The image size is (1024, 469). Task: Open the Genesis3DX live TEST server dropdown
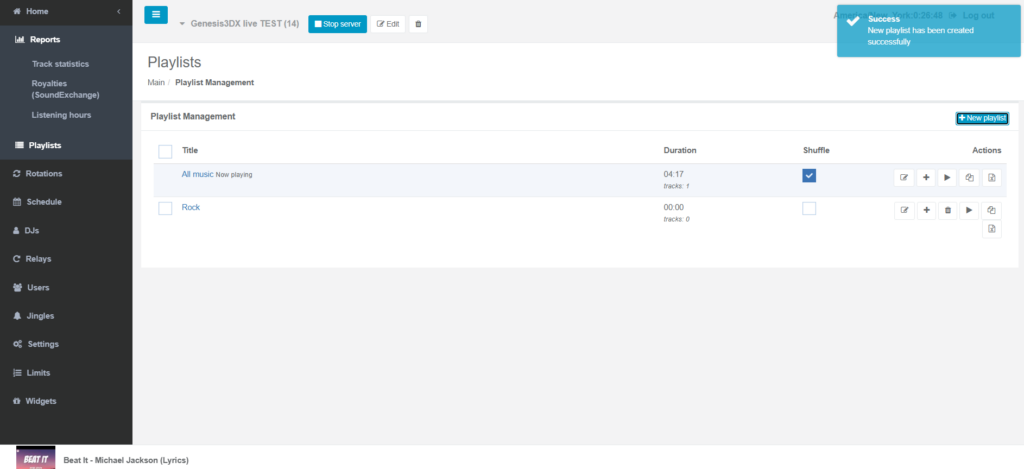[x=183, y=23]
